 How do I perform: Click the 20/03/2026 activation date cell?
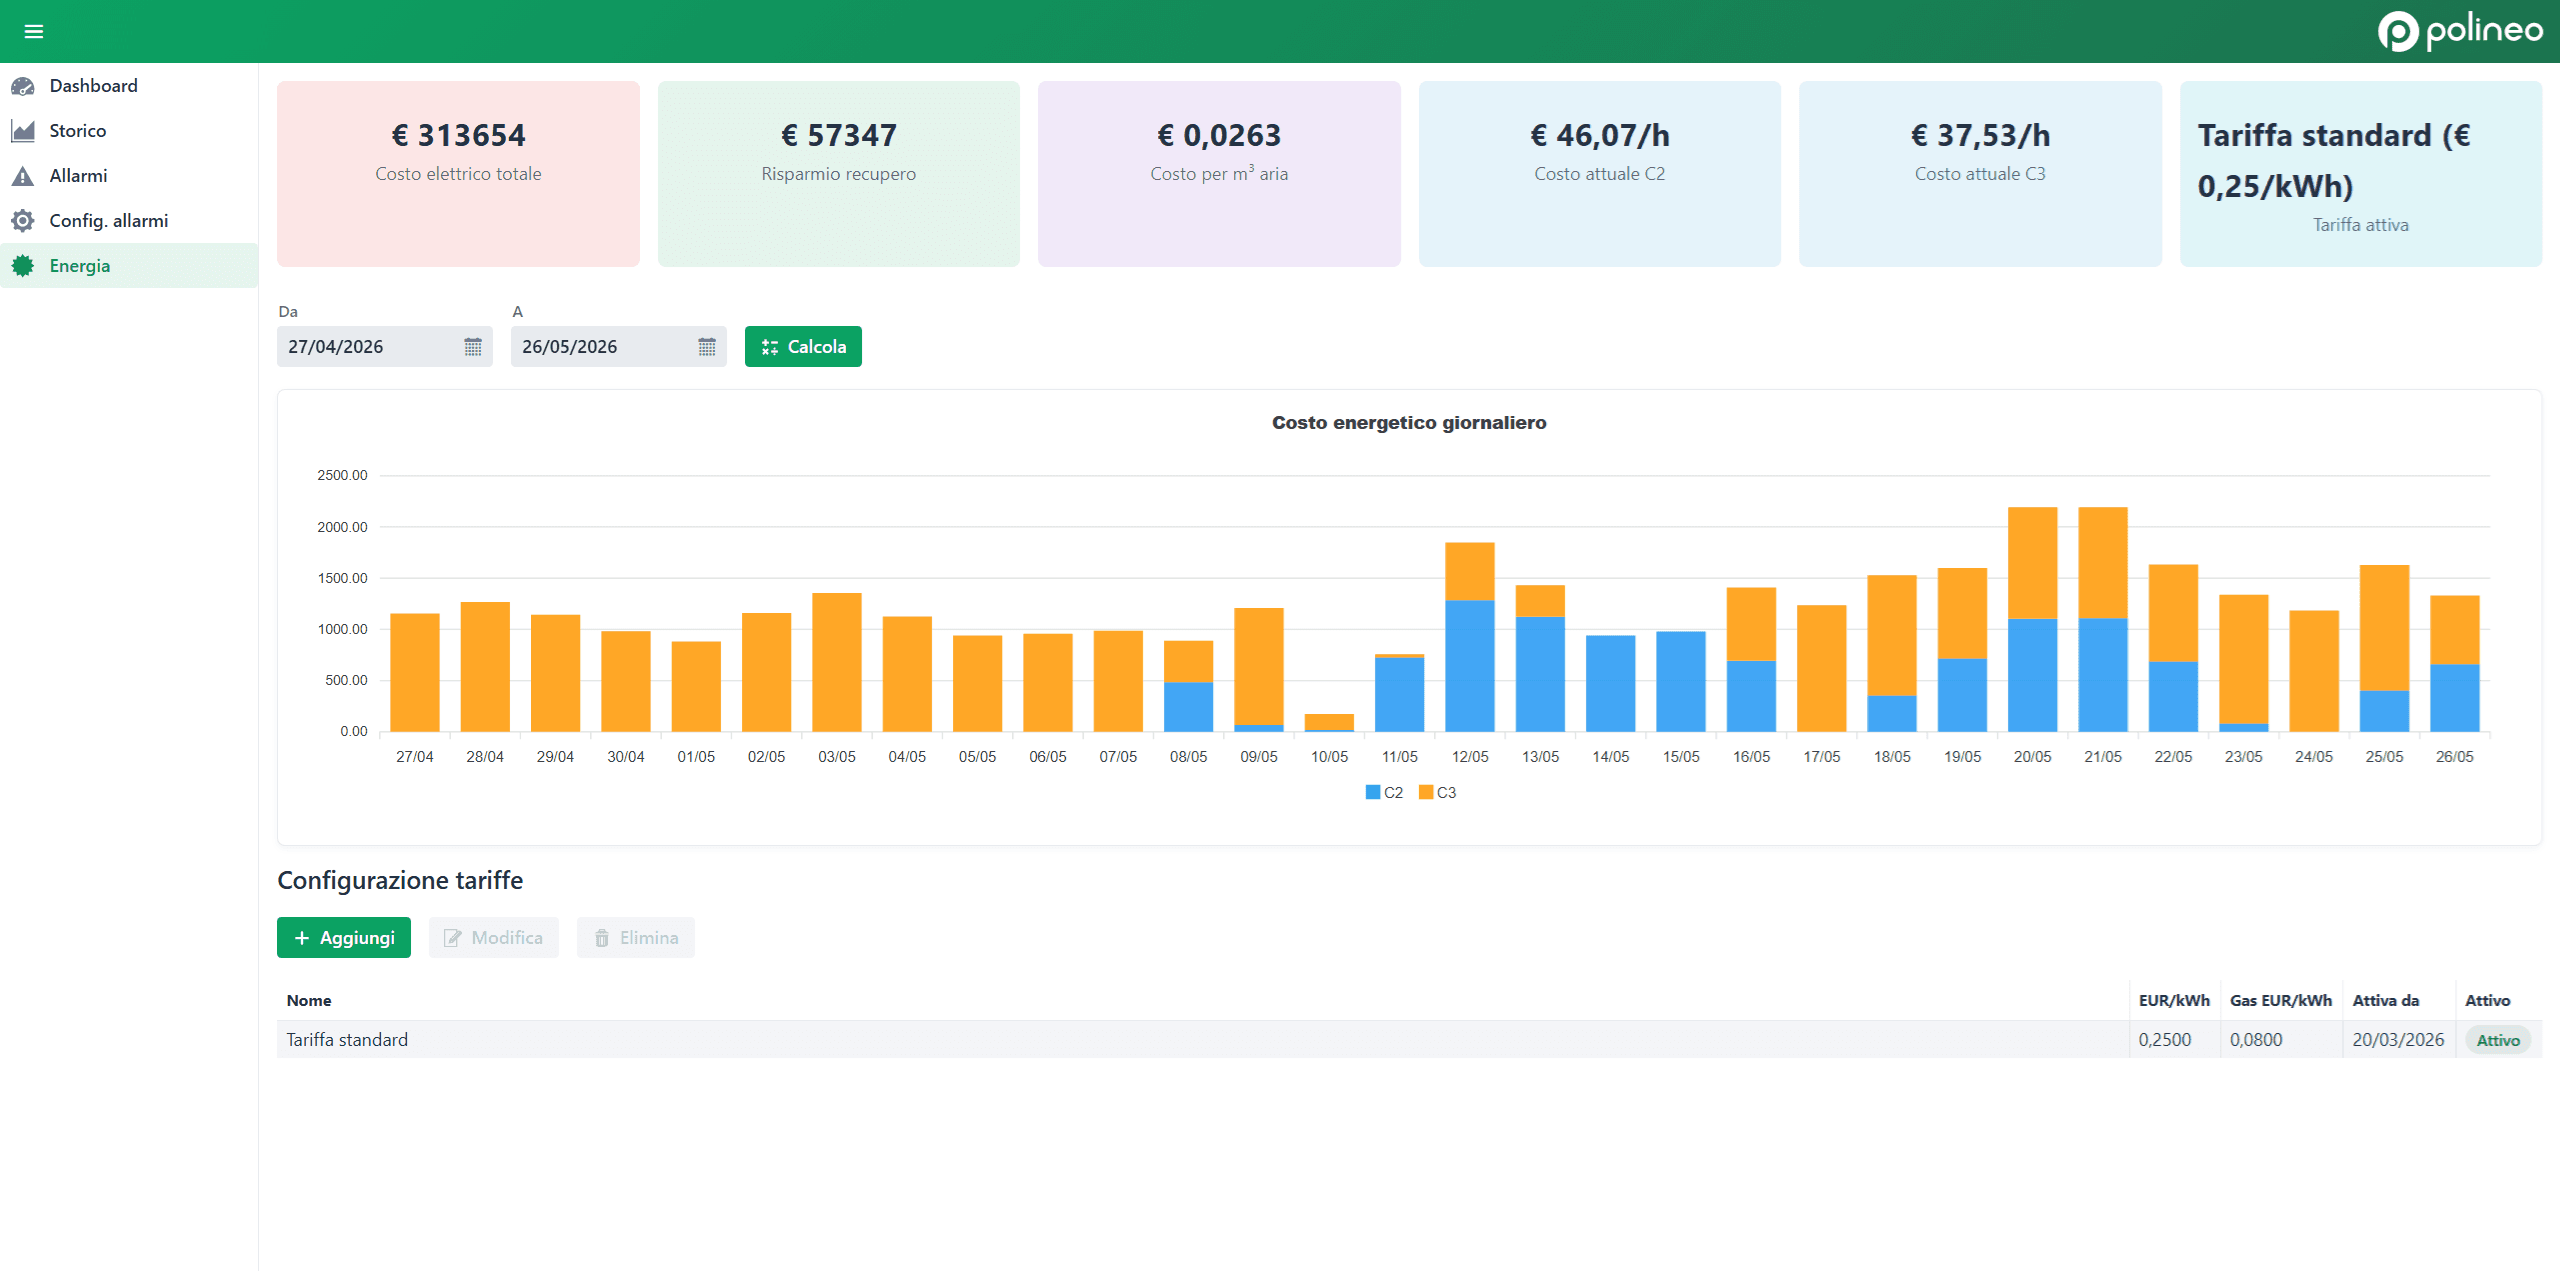2398,1040
